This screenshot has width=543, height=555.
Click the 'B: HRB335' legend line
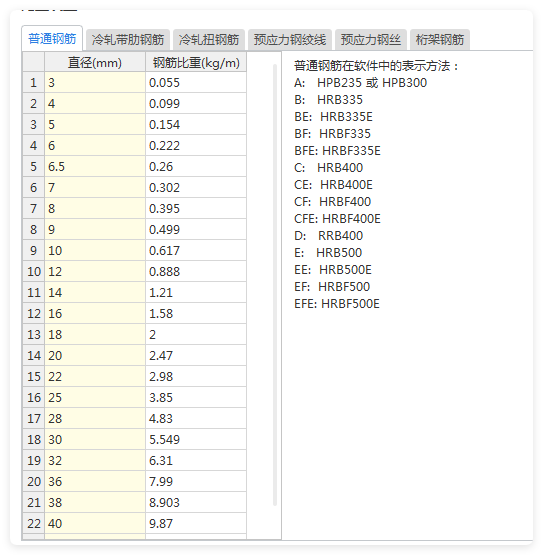point(328,100)
